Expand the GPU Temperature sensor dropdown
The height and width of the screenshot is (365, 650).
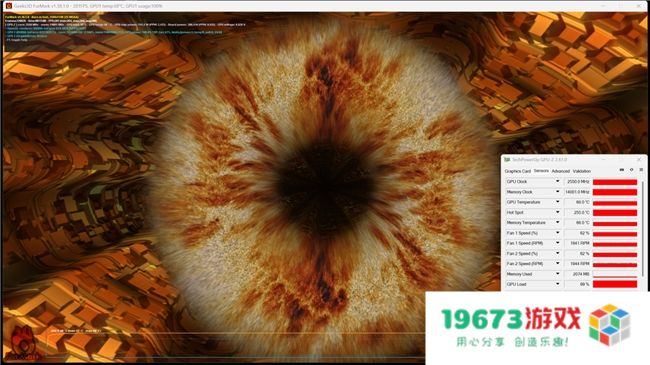(x=557, y=202)
